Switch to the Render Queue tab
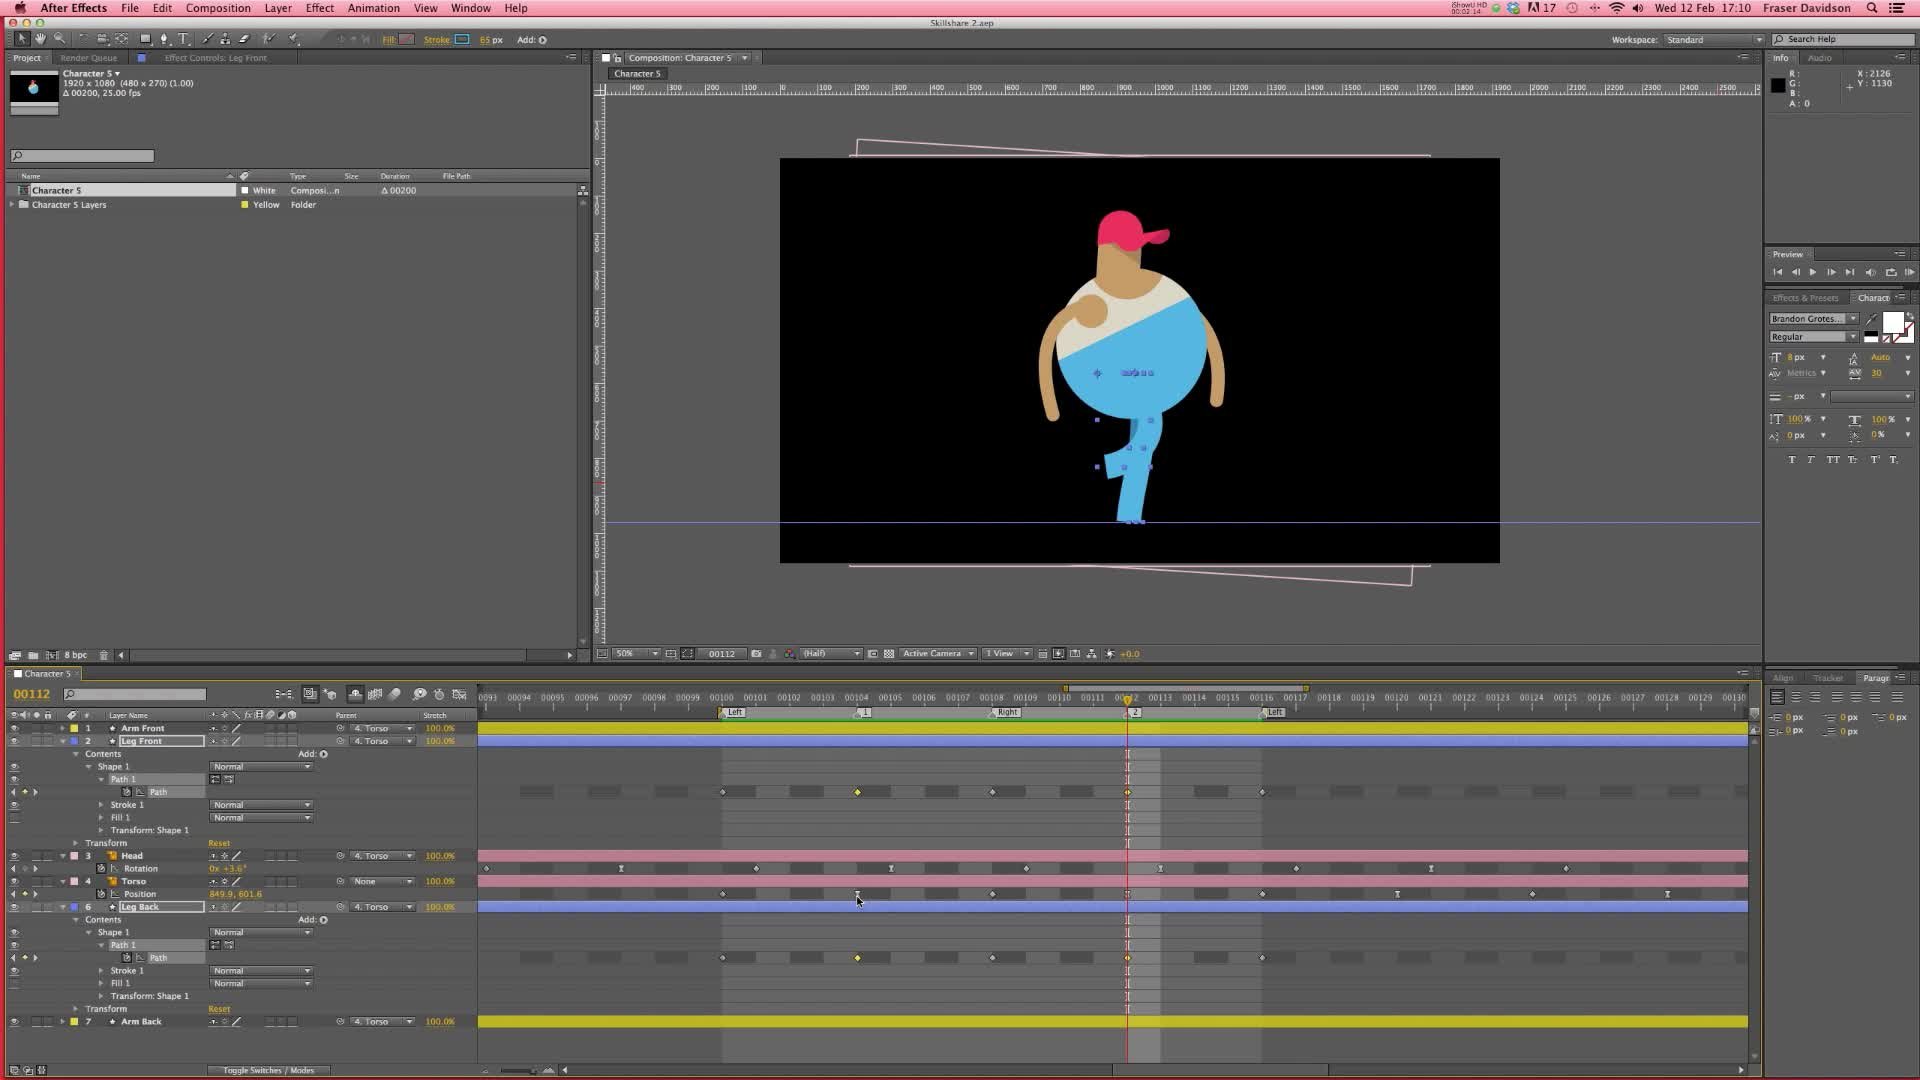This screenshot has height=1080, width=1920. click(x=89, y=58)
